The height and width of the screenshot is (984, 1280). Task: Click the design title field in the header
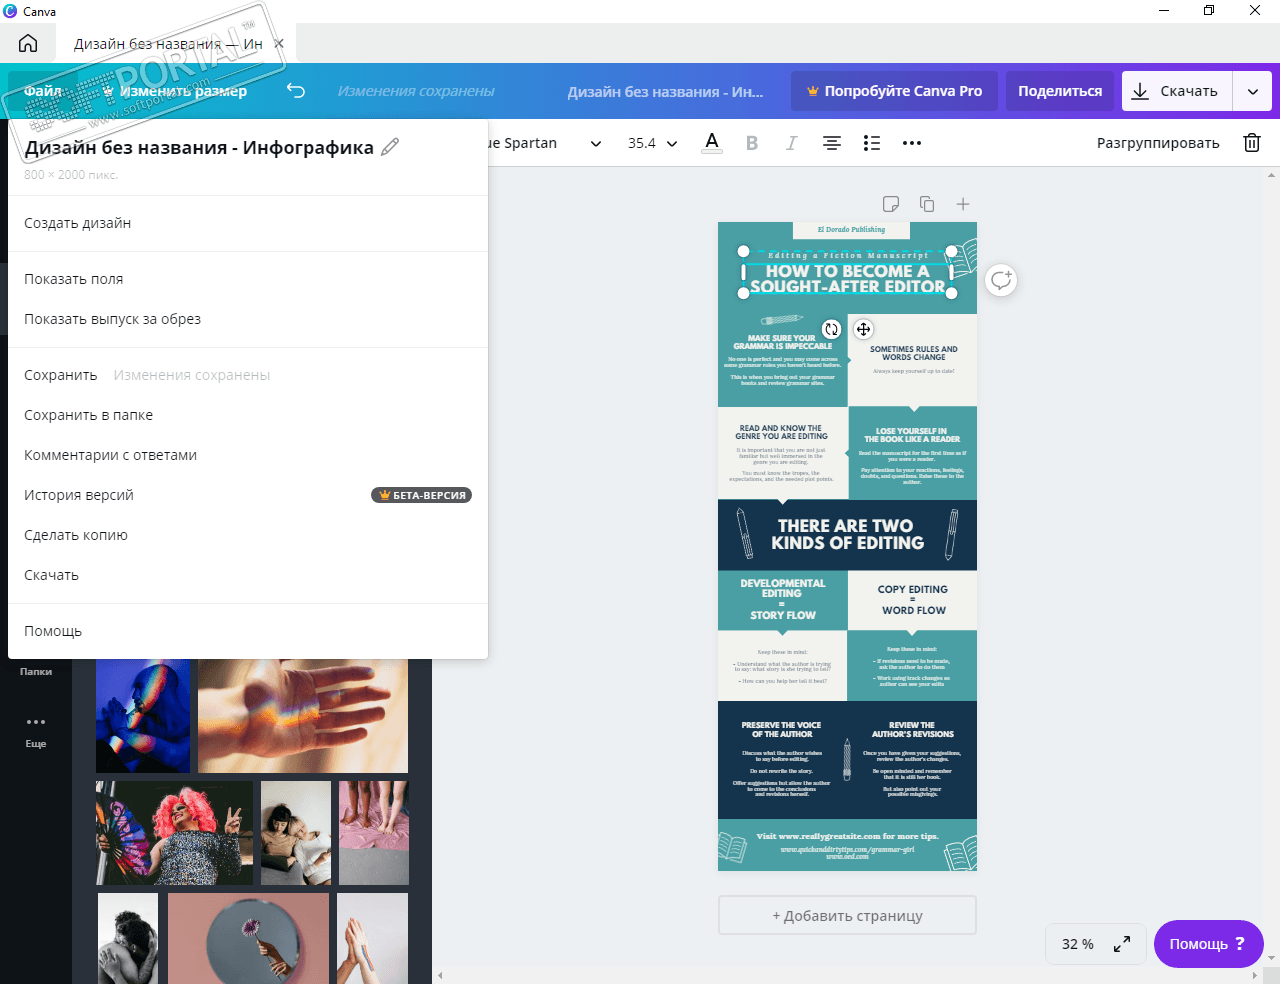665,91
